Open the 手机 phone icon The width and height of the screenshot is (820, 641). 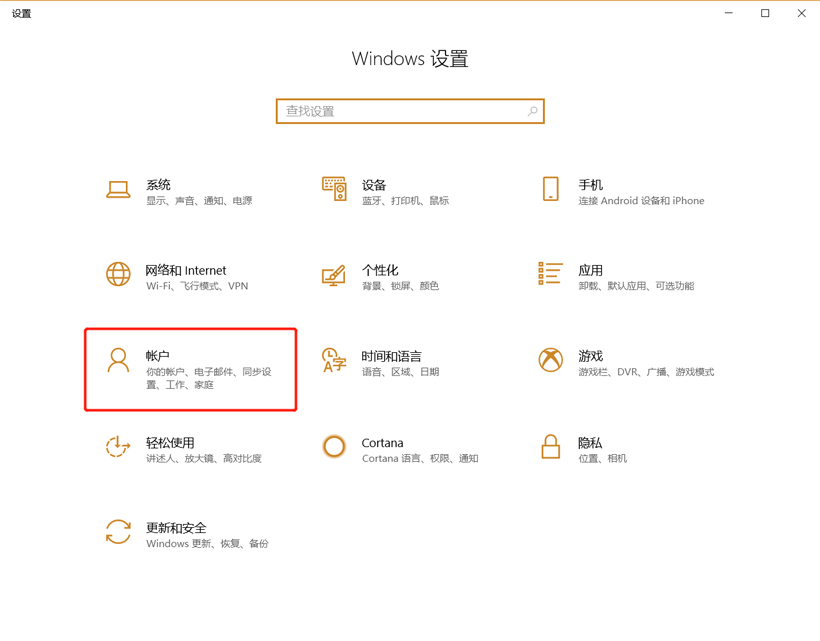tap(551, 189)
